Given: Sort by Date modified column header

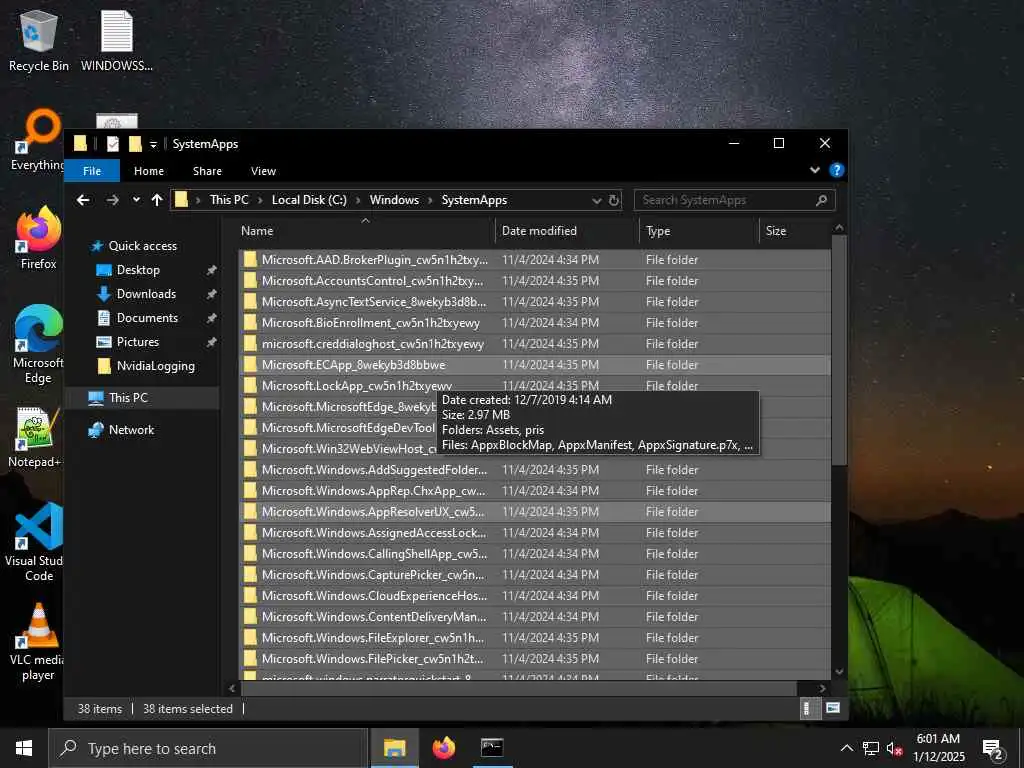Looking at the screenshot, I should tap(567, 231).
